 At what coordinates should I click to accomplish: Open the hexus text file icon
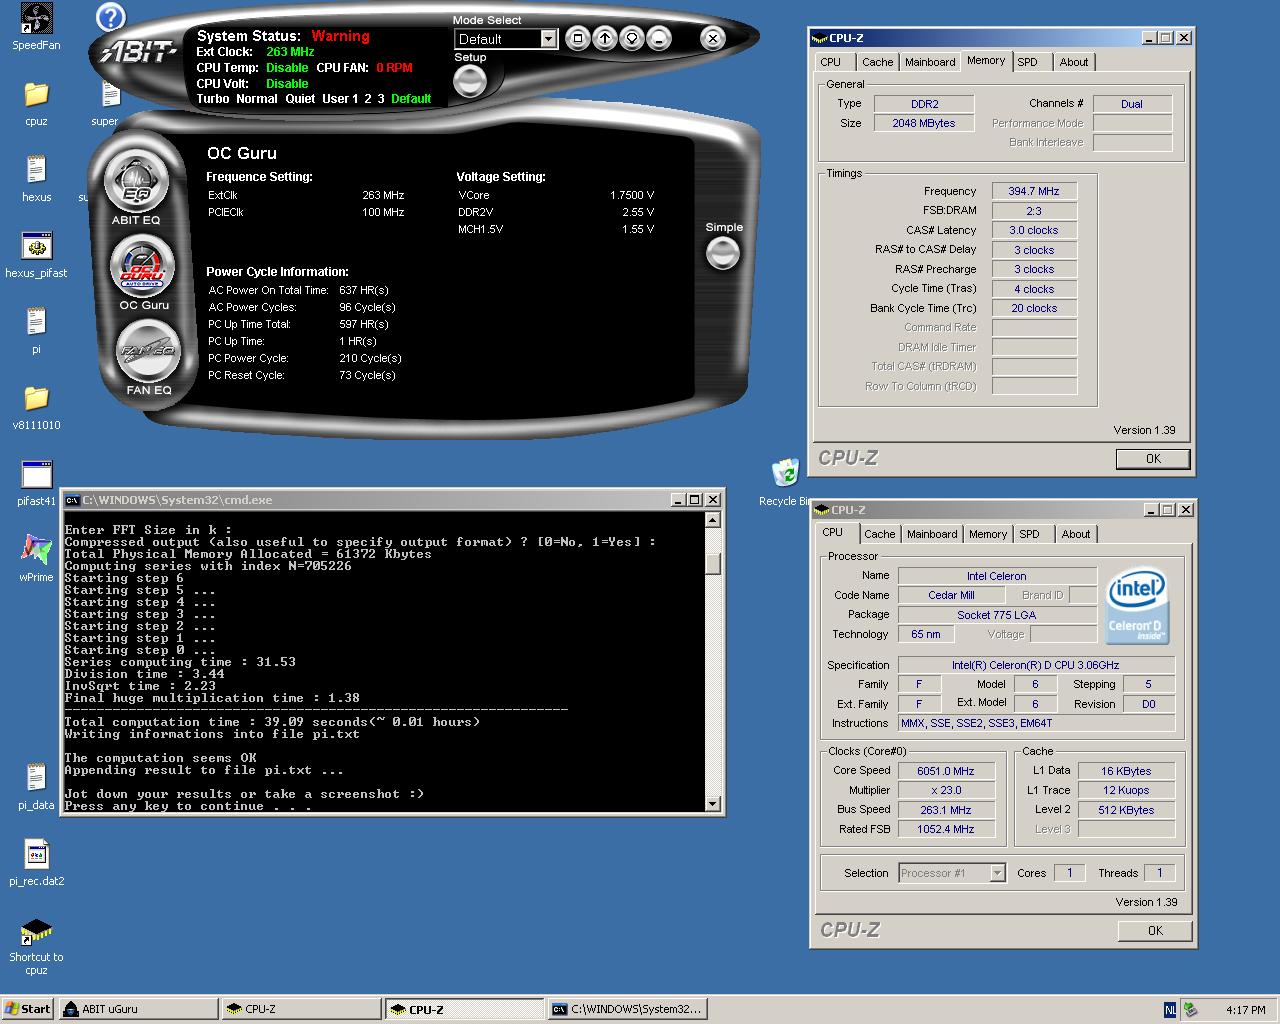click(x=36, y=179)
